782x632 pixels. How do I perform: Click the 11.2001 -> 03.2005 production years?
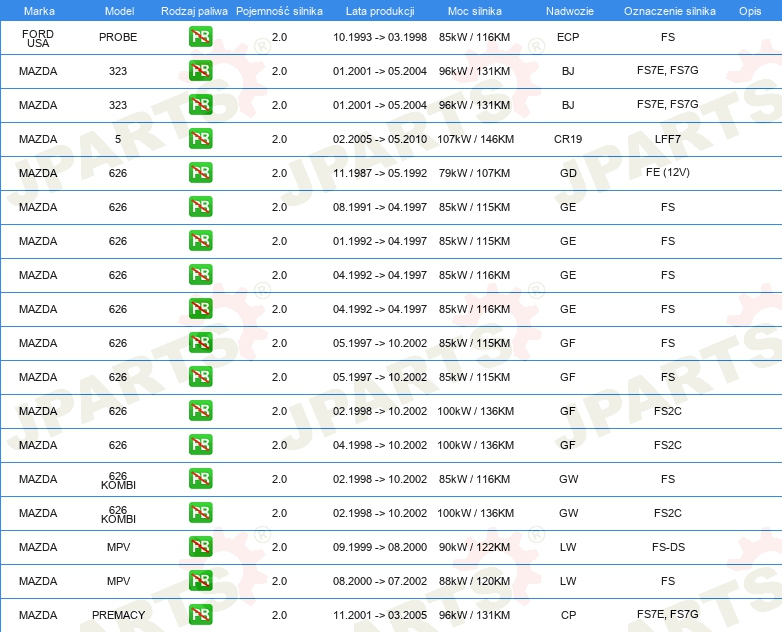380,615
